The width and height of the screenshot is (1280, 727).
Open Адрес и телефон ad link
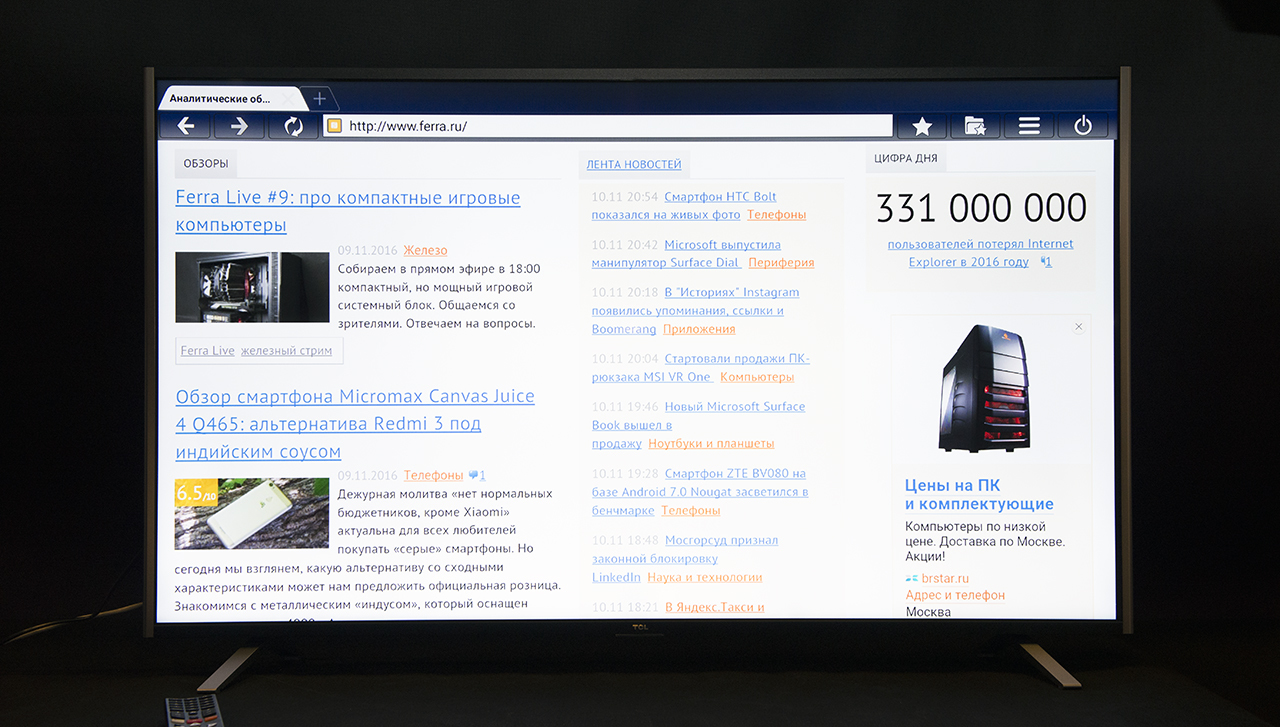click(x=955, y=595)
